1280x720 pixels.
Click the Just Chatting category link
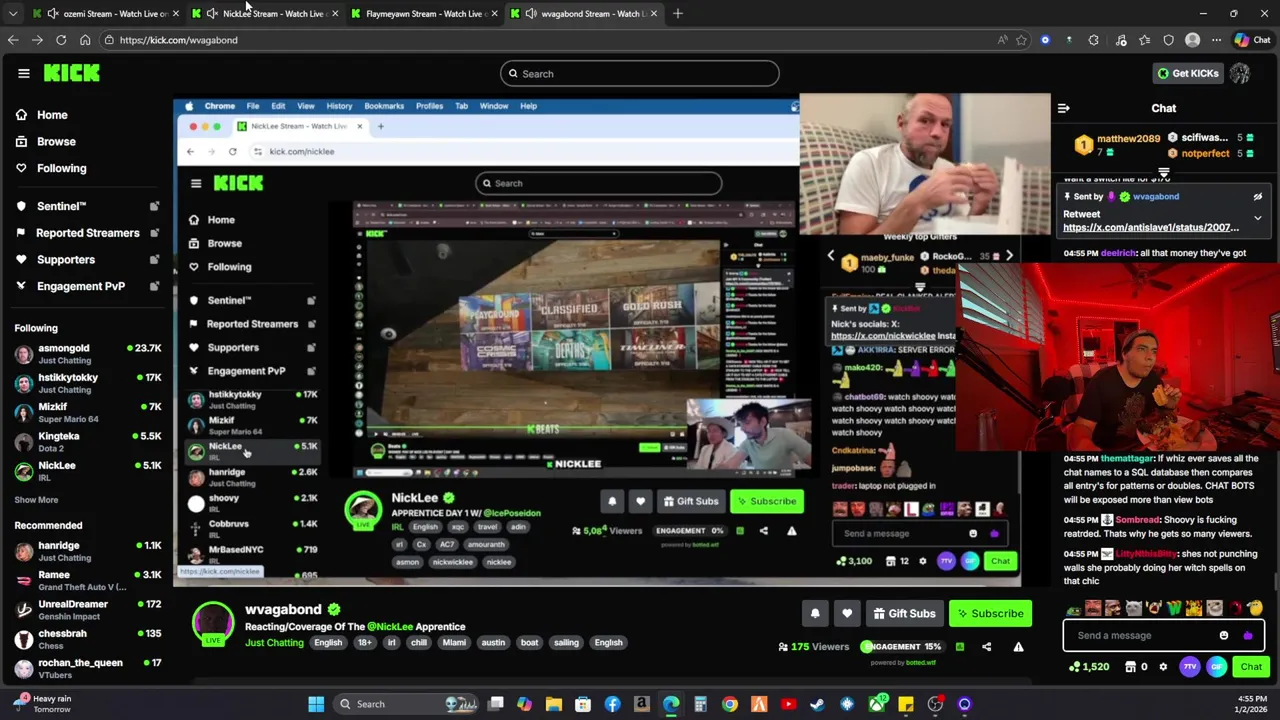coord(274,643)
